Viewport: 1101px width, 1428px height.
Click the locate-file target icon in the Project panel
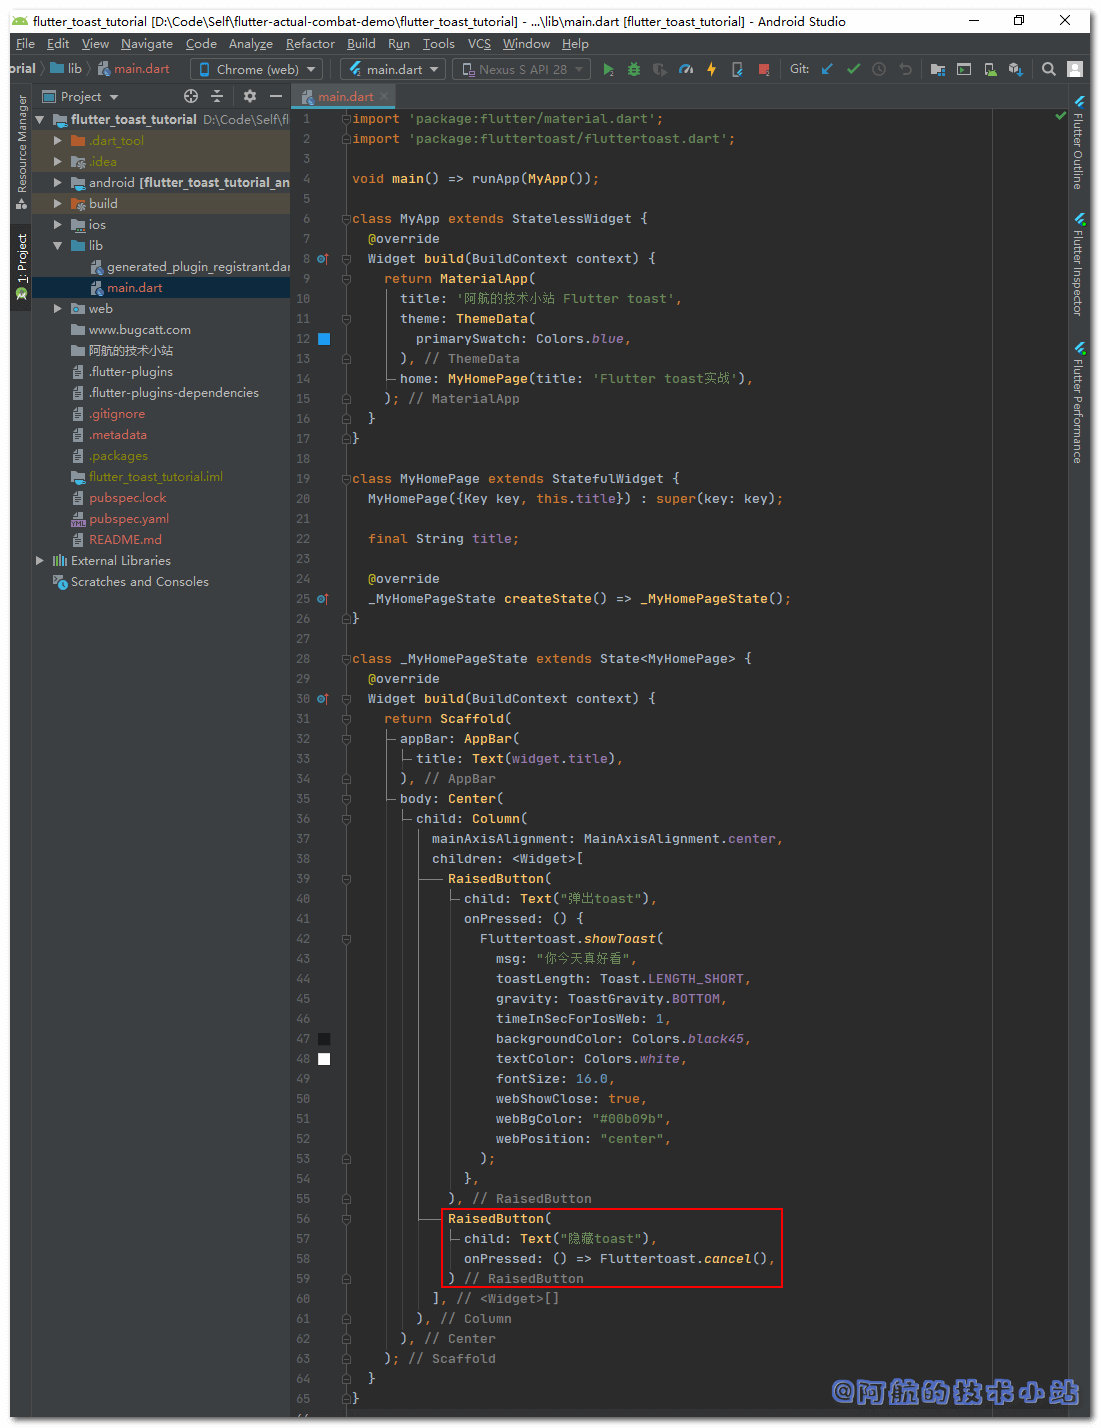[x=191, y=96]
